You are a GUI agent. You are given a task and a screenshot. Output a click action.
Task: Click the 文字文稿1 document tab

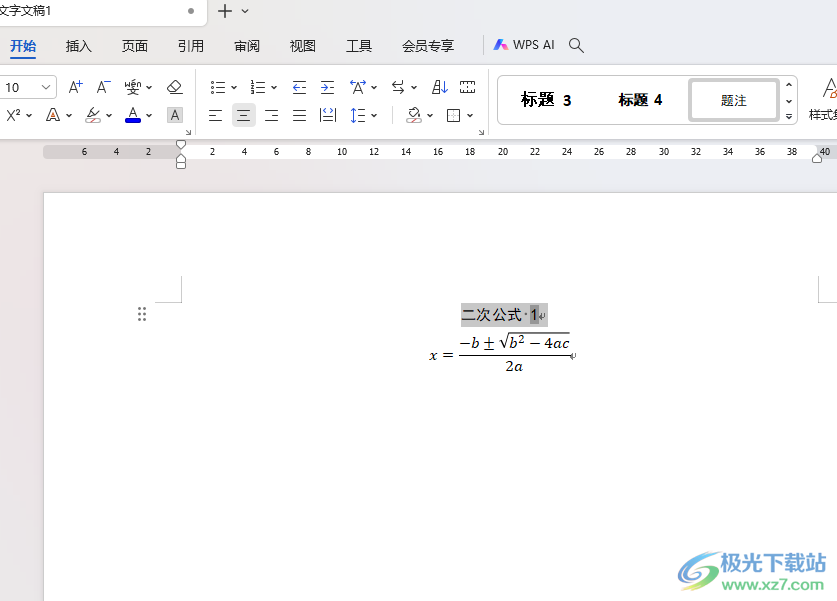pyautogui.click(x=25, y=11)
